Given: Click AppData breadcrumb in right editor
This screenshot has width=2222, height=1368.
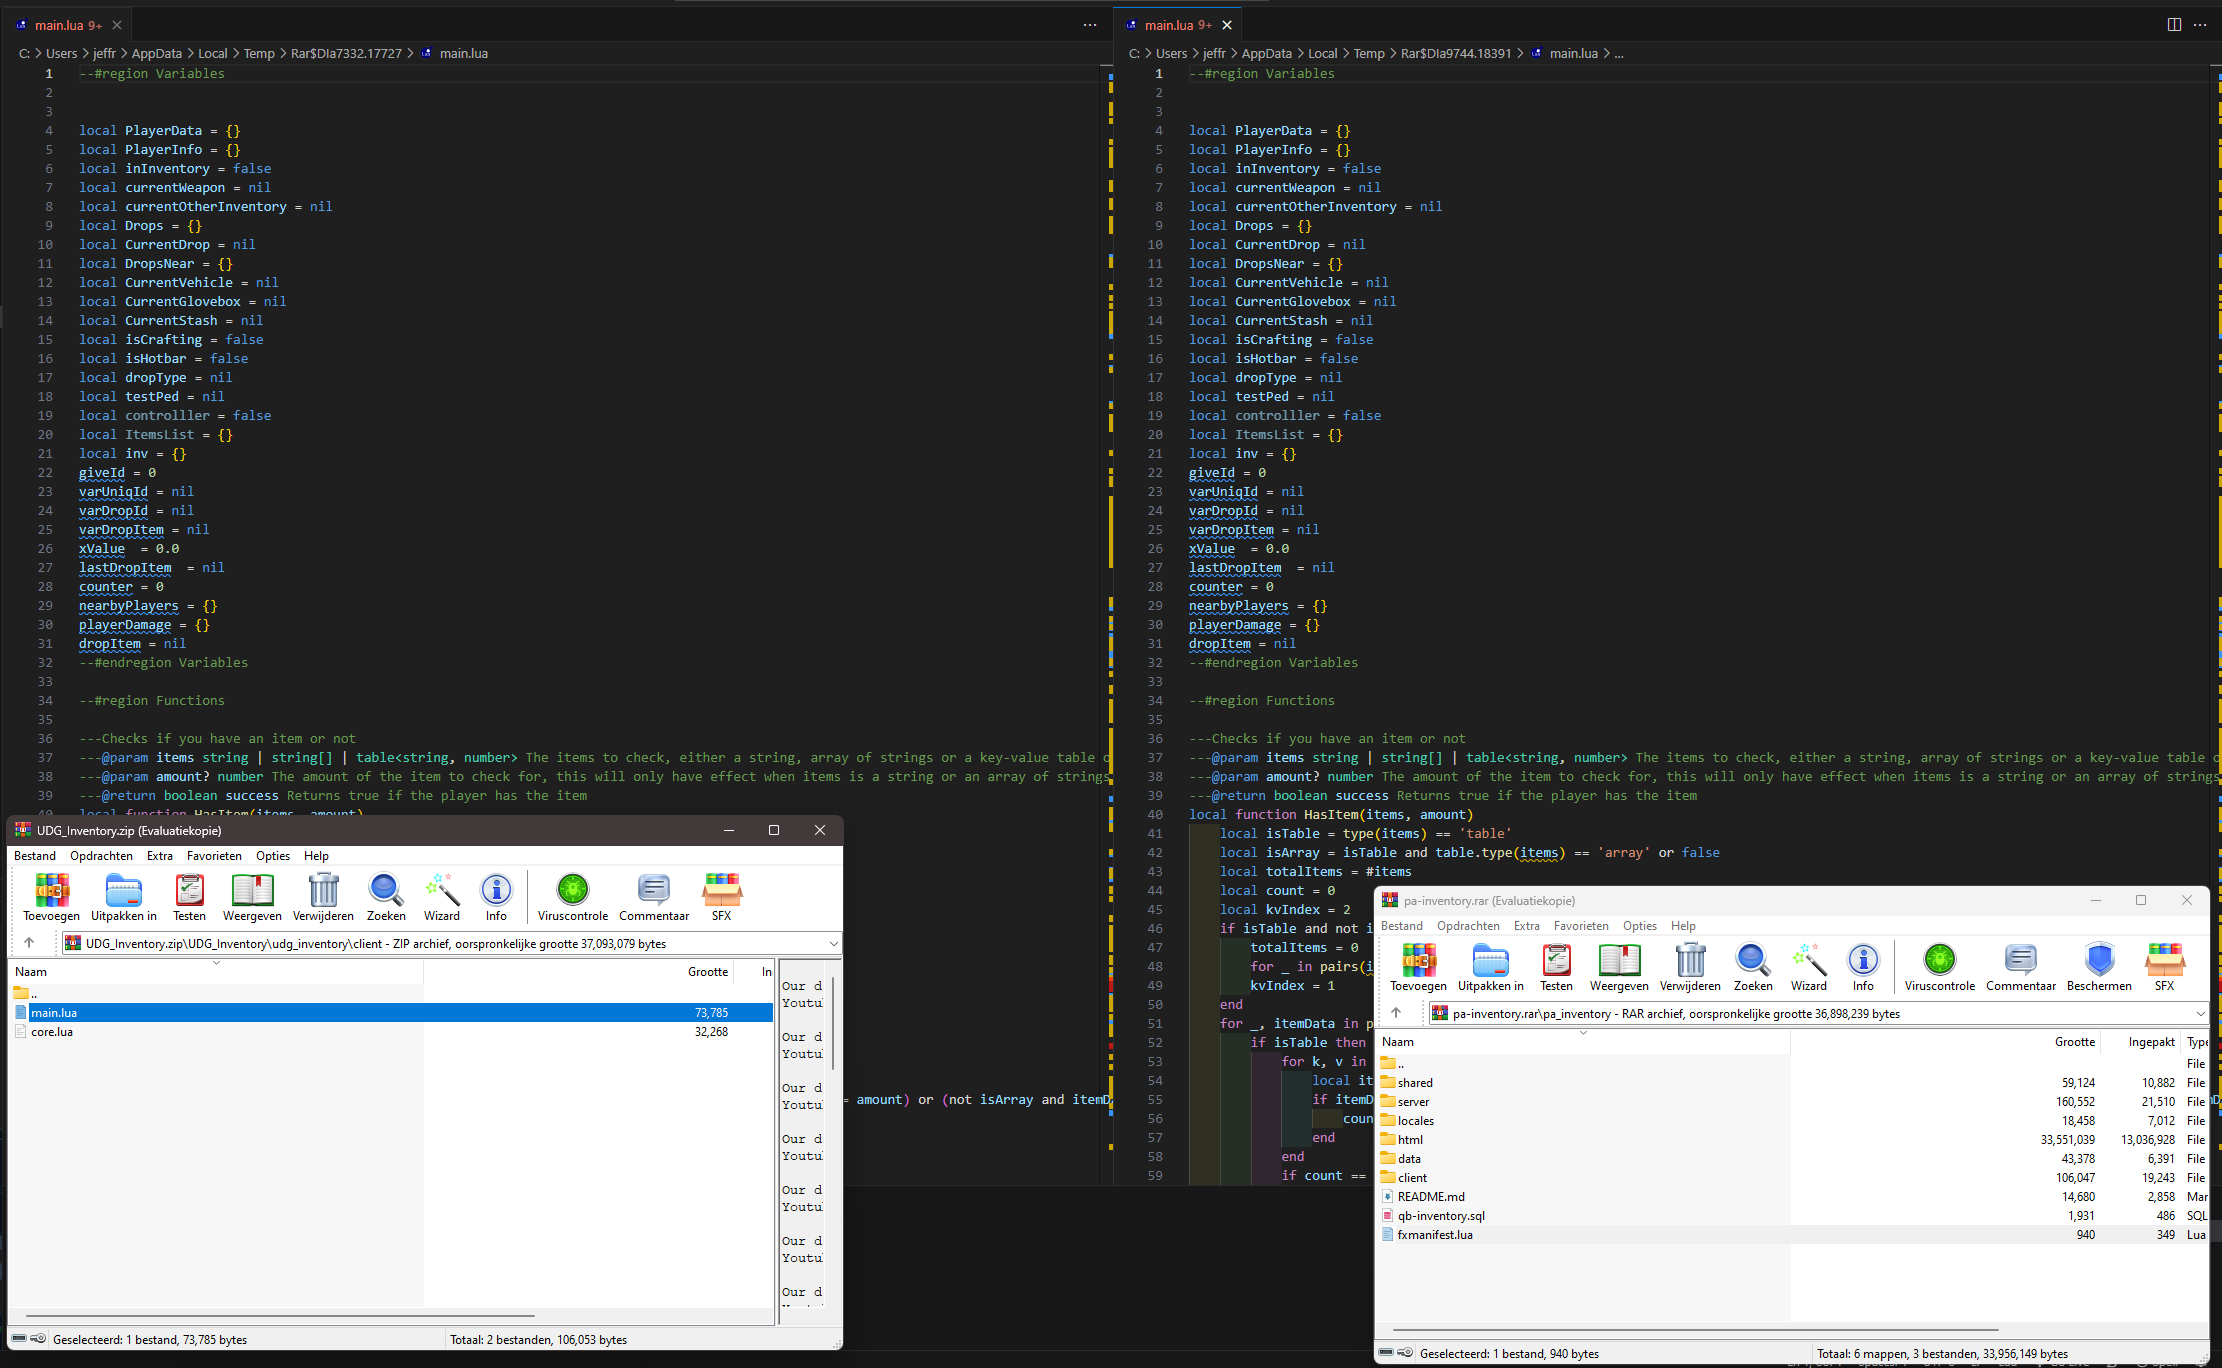Looking at the screenshot, I should [1267, 54].
